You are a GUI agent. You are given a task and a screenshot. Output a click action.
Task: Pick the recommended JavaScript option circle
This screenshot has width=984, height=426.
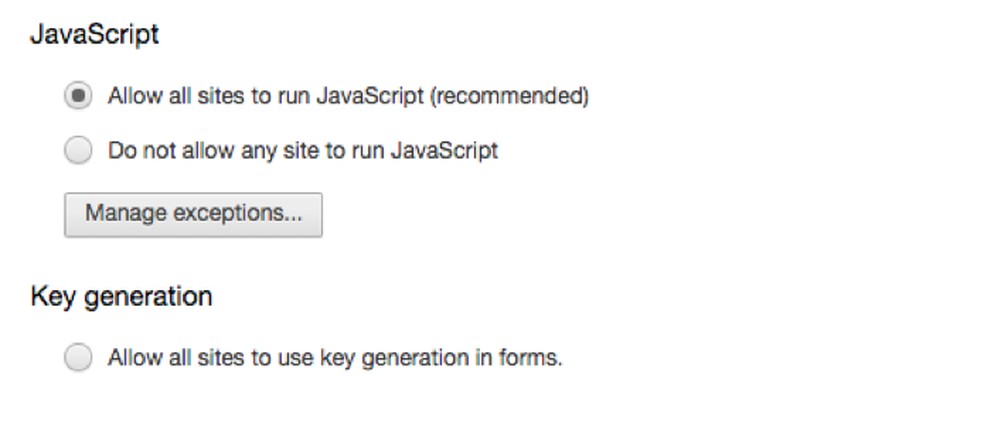77,96
